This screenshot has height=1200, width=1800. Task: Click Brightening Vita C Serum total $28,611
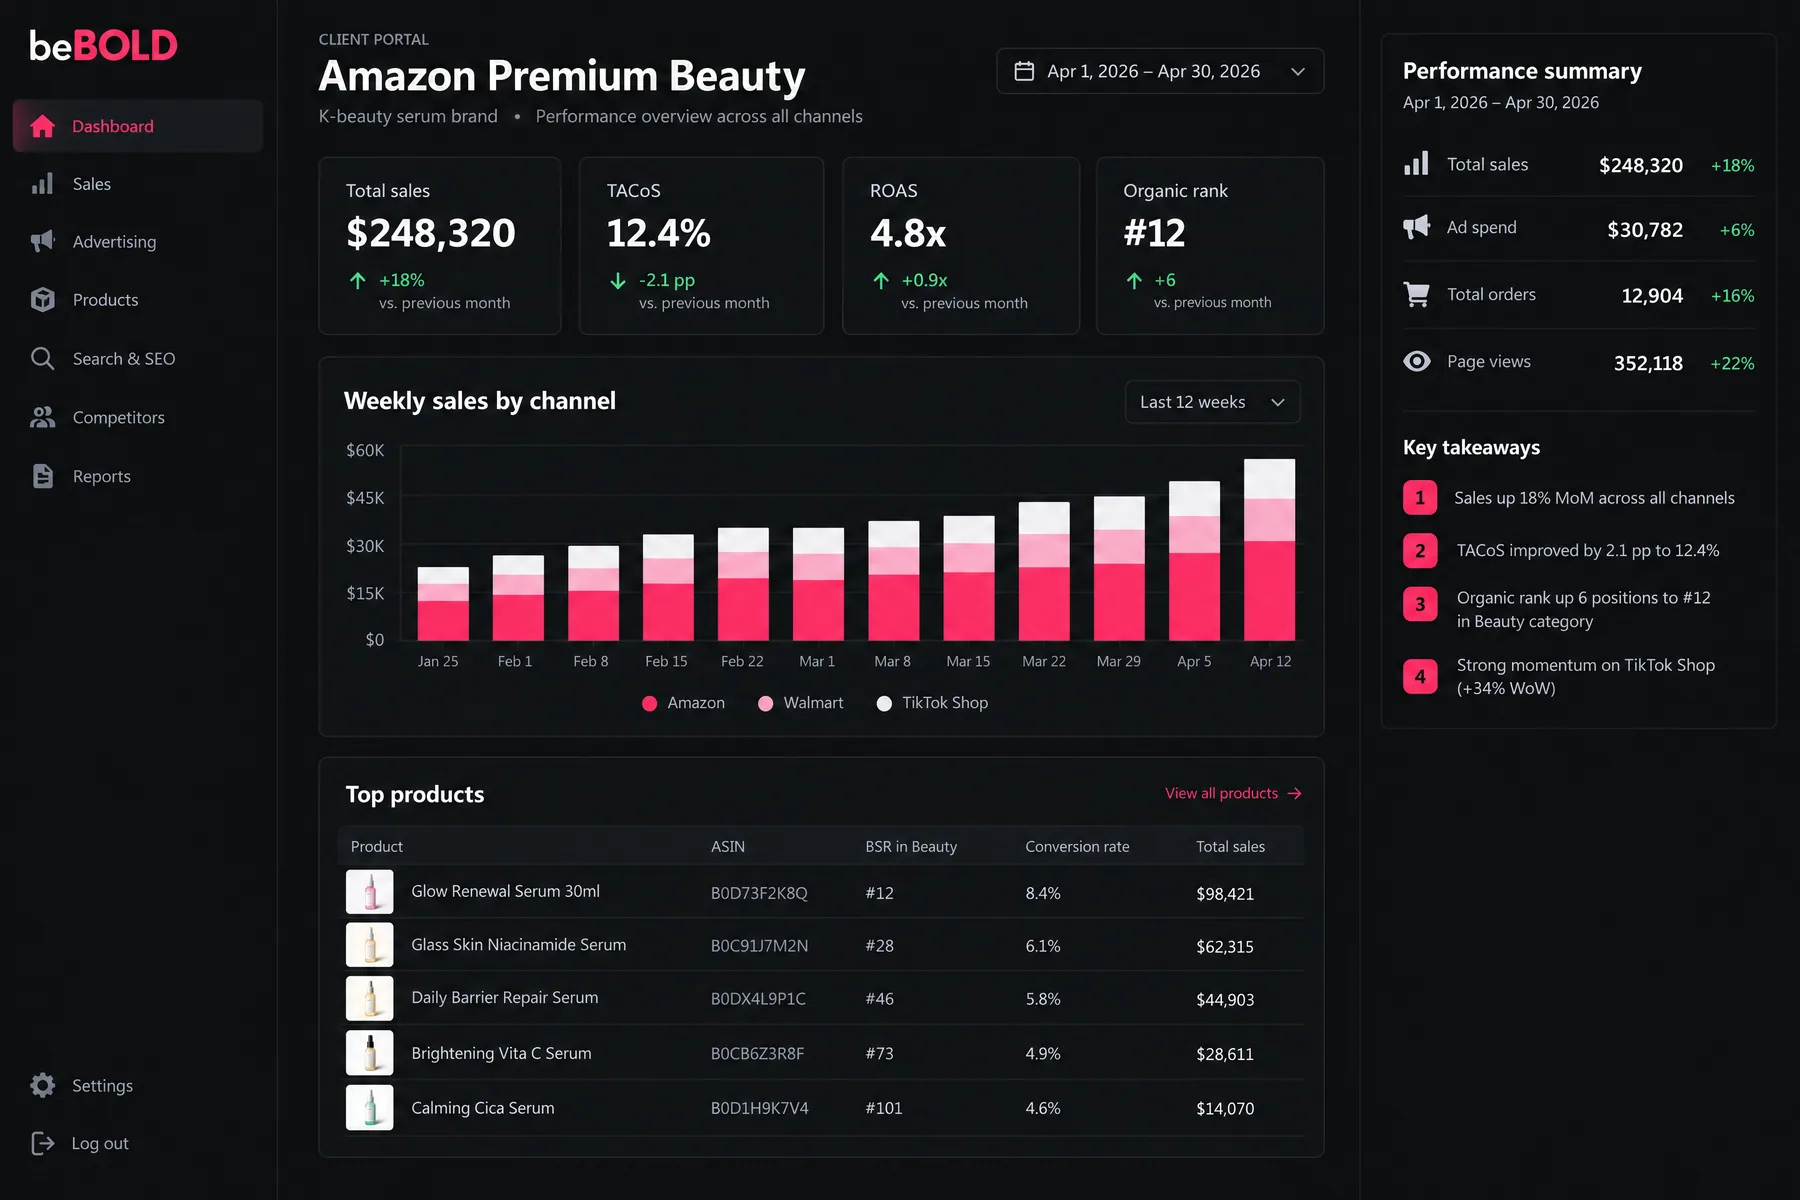pyautogui.click(x=1225, y=1054)
